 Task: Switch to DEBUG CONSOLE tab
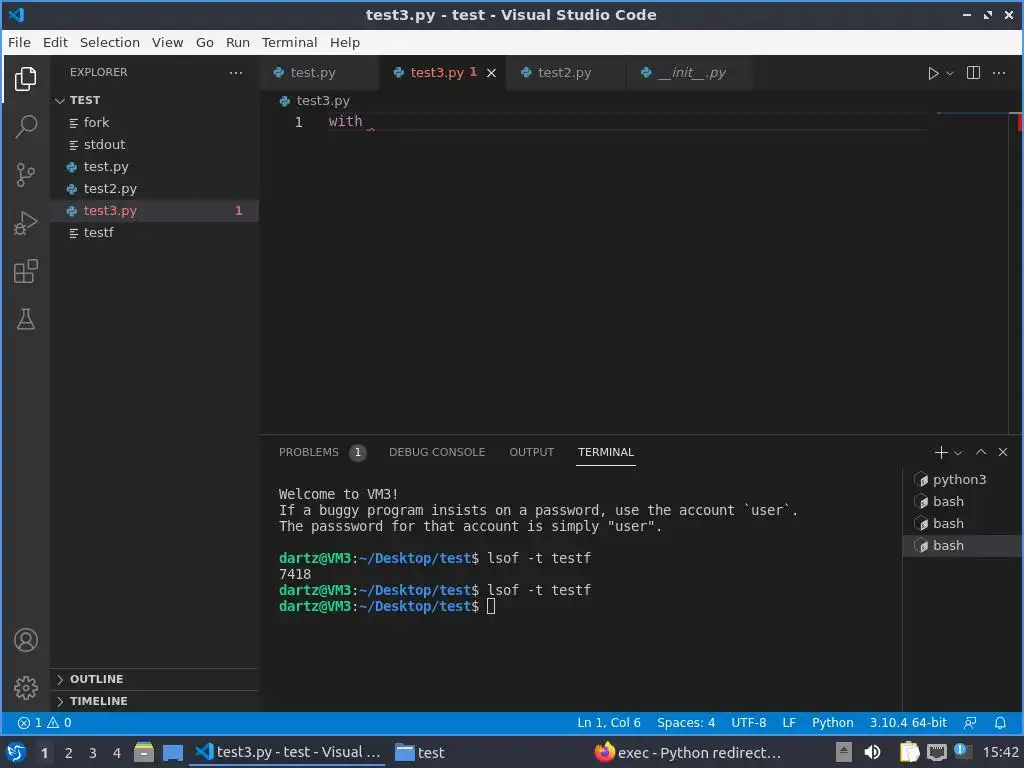pos(437,452)
